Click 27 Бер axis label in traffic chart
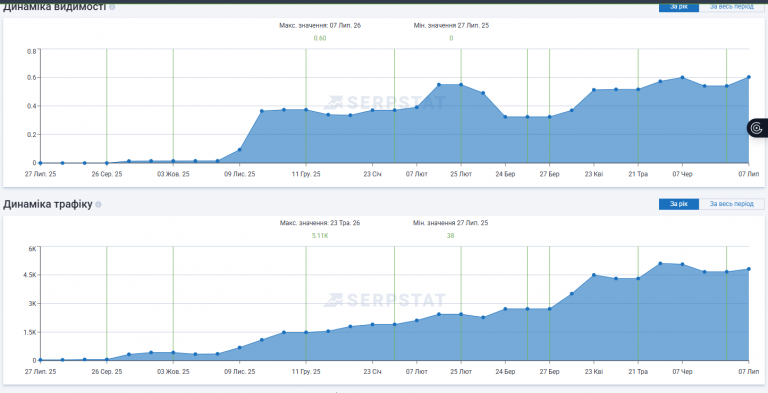This screenshot has width=768, height=393. 550,372
